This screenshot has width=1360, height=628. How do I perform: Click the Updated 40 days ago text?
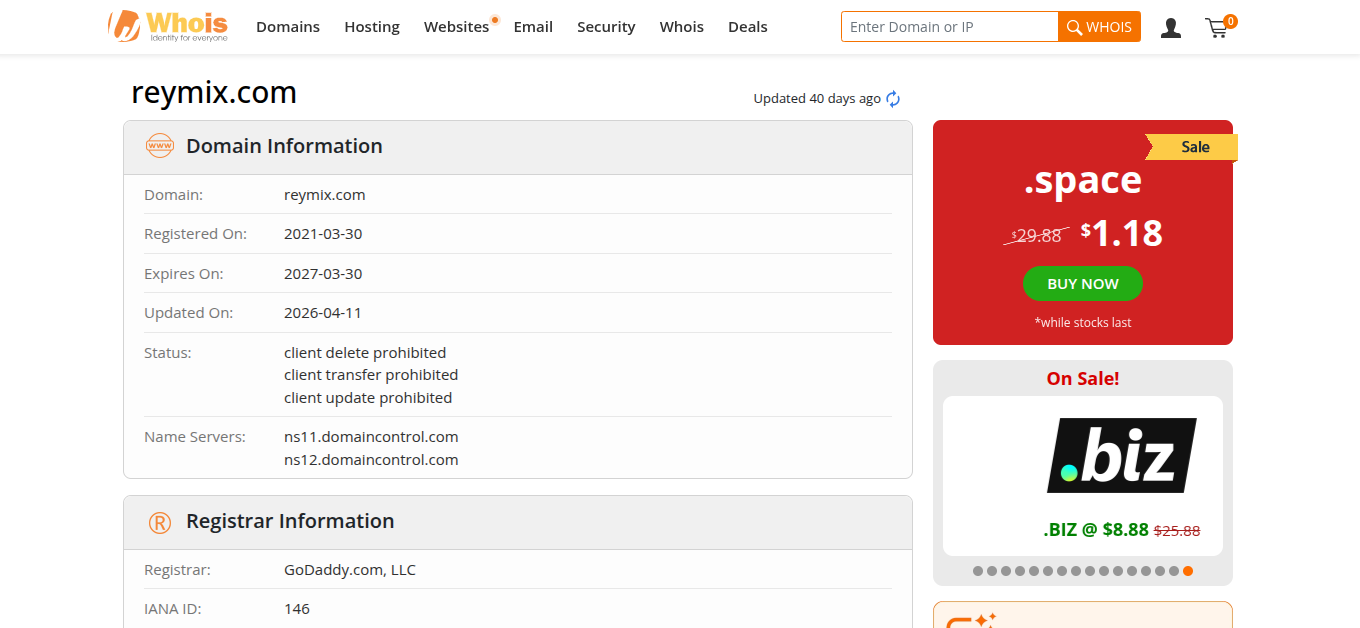point(817,99)
